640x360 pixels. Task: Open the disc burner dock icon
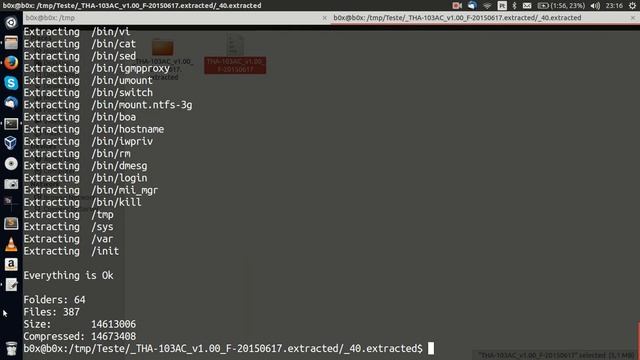click(x=11, y=164)
